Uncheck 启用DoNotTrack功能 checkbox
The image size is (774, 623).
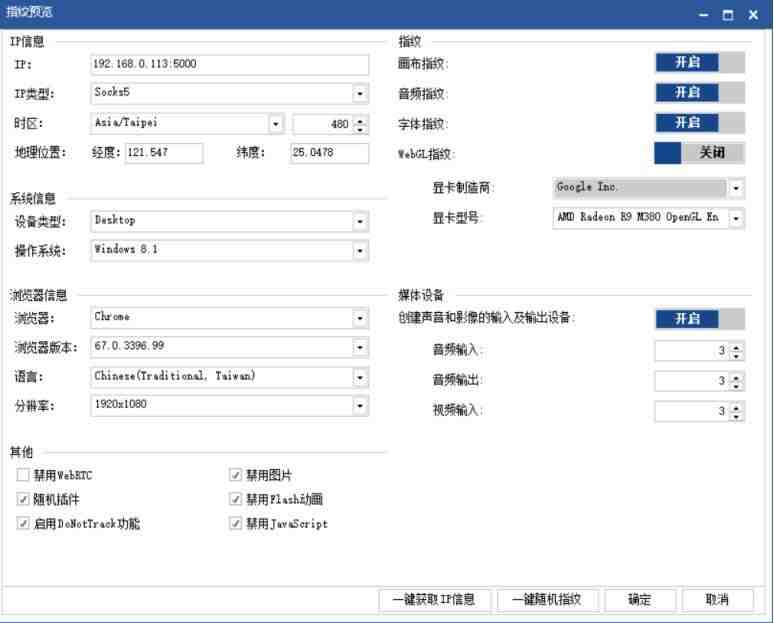[23, 523]
